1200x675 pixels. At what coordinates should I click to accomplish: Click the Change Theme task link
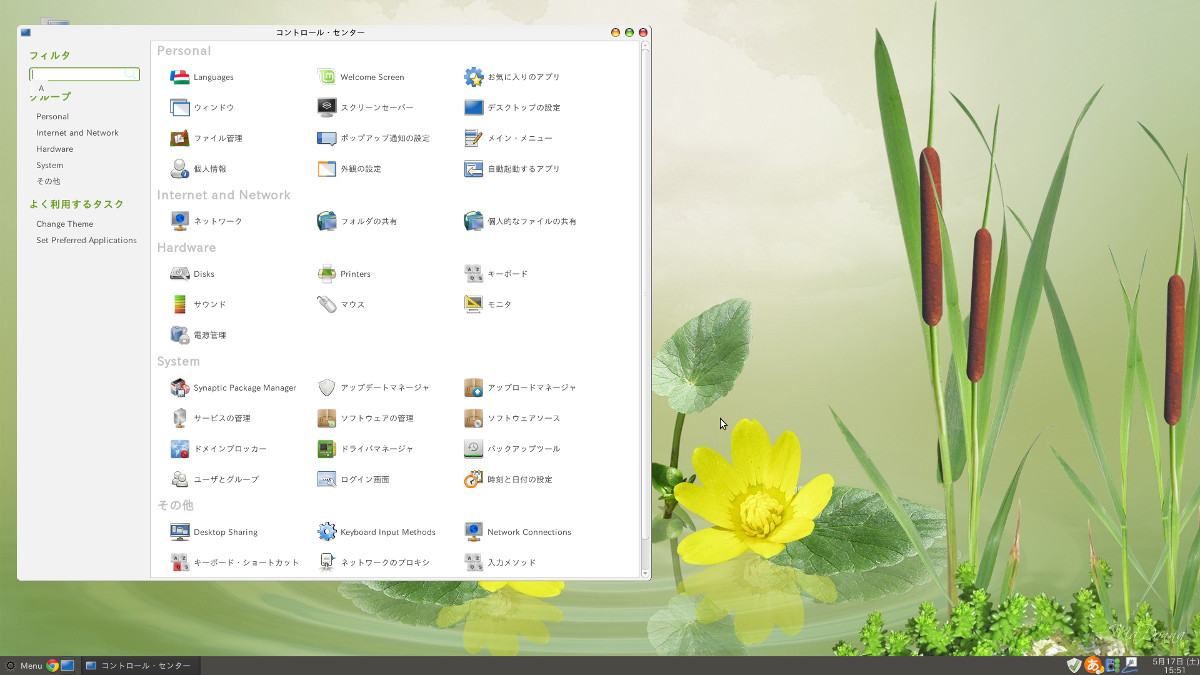coord(65,224)
